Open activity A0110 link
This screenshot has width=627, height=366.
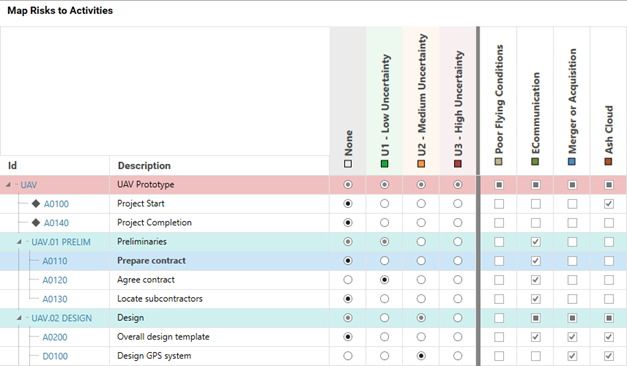click(x=55, y=261)
